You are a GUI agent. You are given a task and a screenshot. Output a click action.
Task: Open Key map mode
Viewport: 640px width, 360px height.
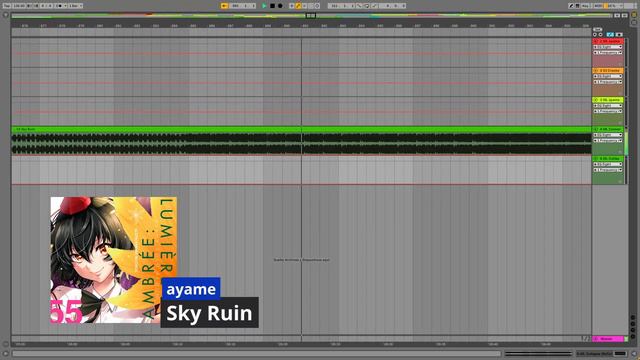[585, 6]
